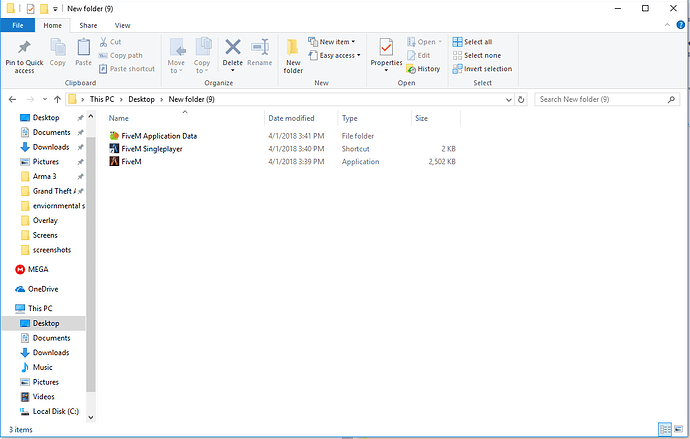Open the Arma 3 folder in sidebar

[x=44, y=176]
